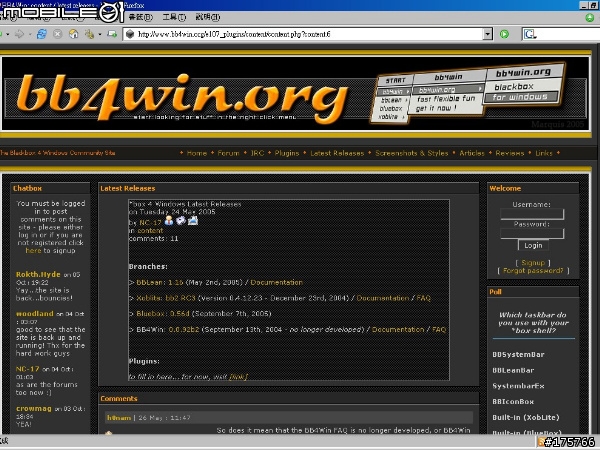Open the dropdown next to the tool icon
The image size is (600, 450).
point(100,34)
